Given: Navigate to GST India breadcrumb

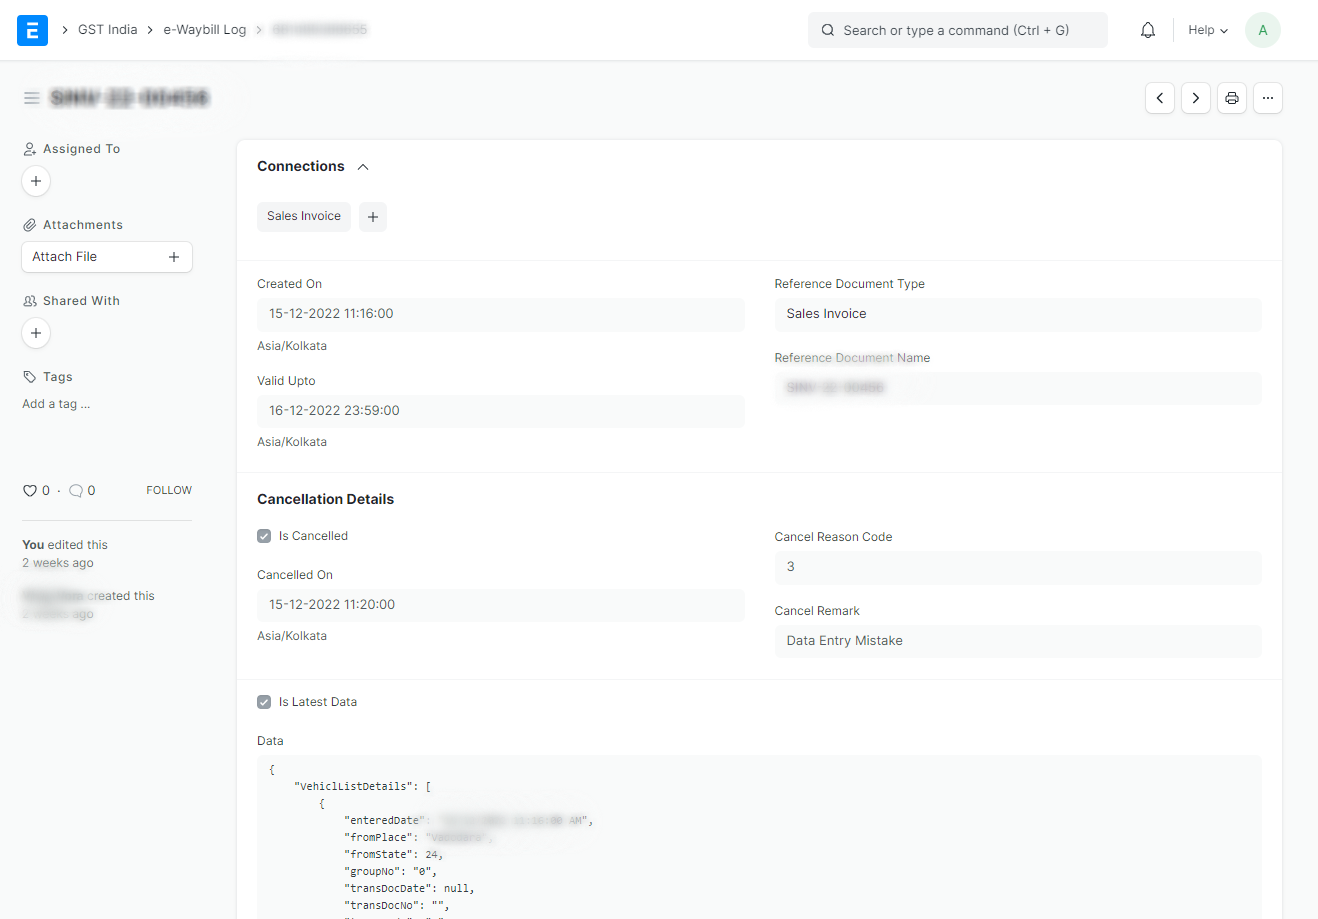Looking at the screenshot, I should click(108, 30).
